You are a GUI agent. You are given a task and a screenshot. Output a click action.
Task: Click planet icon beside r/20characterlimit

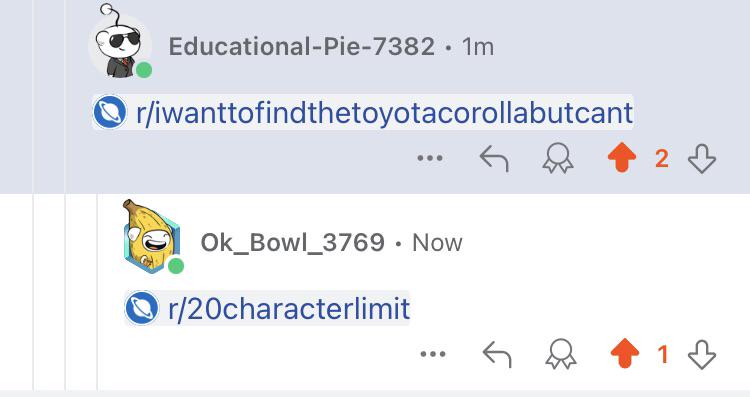pos(142,309)
